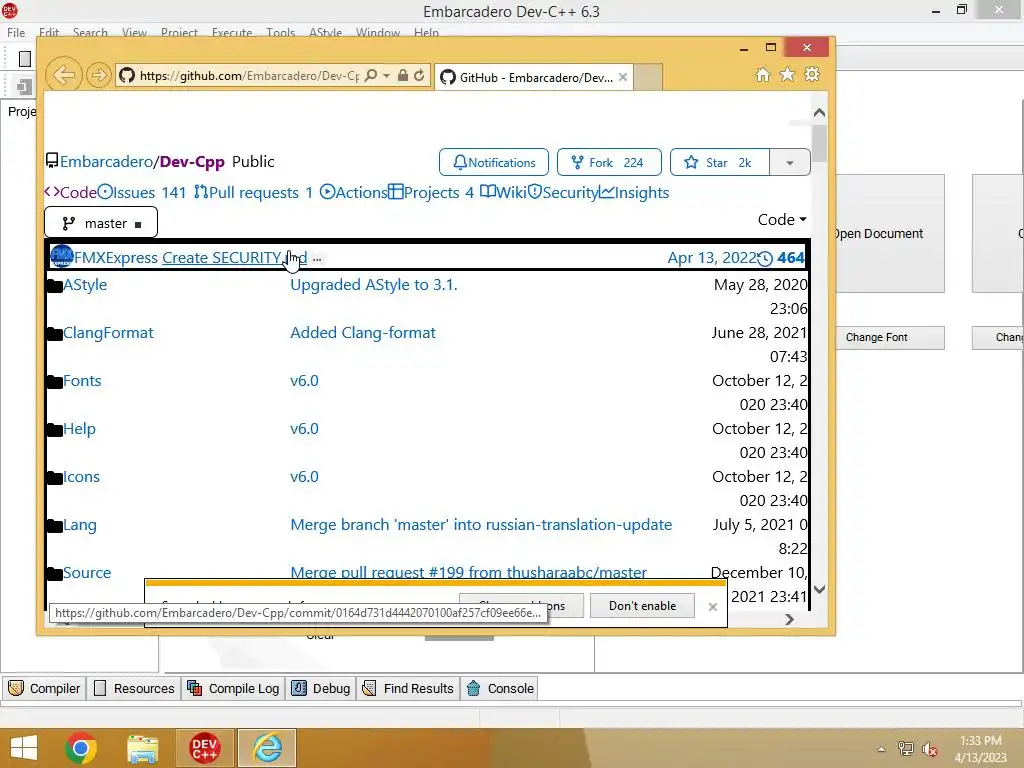This screenshot has width=1024, height=768.
Task: Click the address bar search magnifier icon
Action: coord(371,76)
